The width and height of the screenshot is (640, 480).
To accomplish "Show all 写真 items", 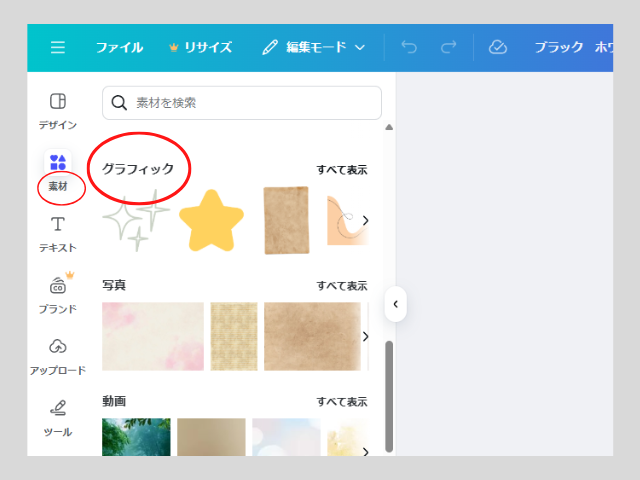I will (x=342, y=286).
